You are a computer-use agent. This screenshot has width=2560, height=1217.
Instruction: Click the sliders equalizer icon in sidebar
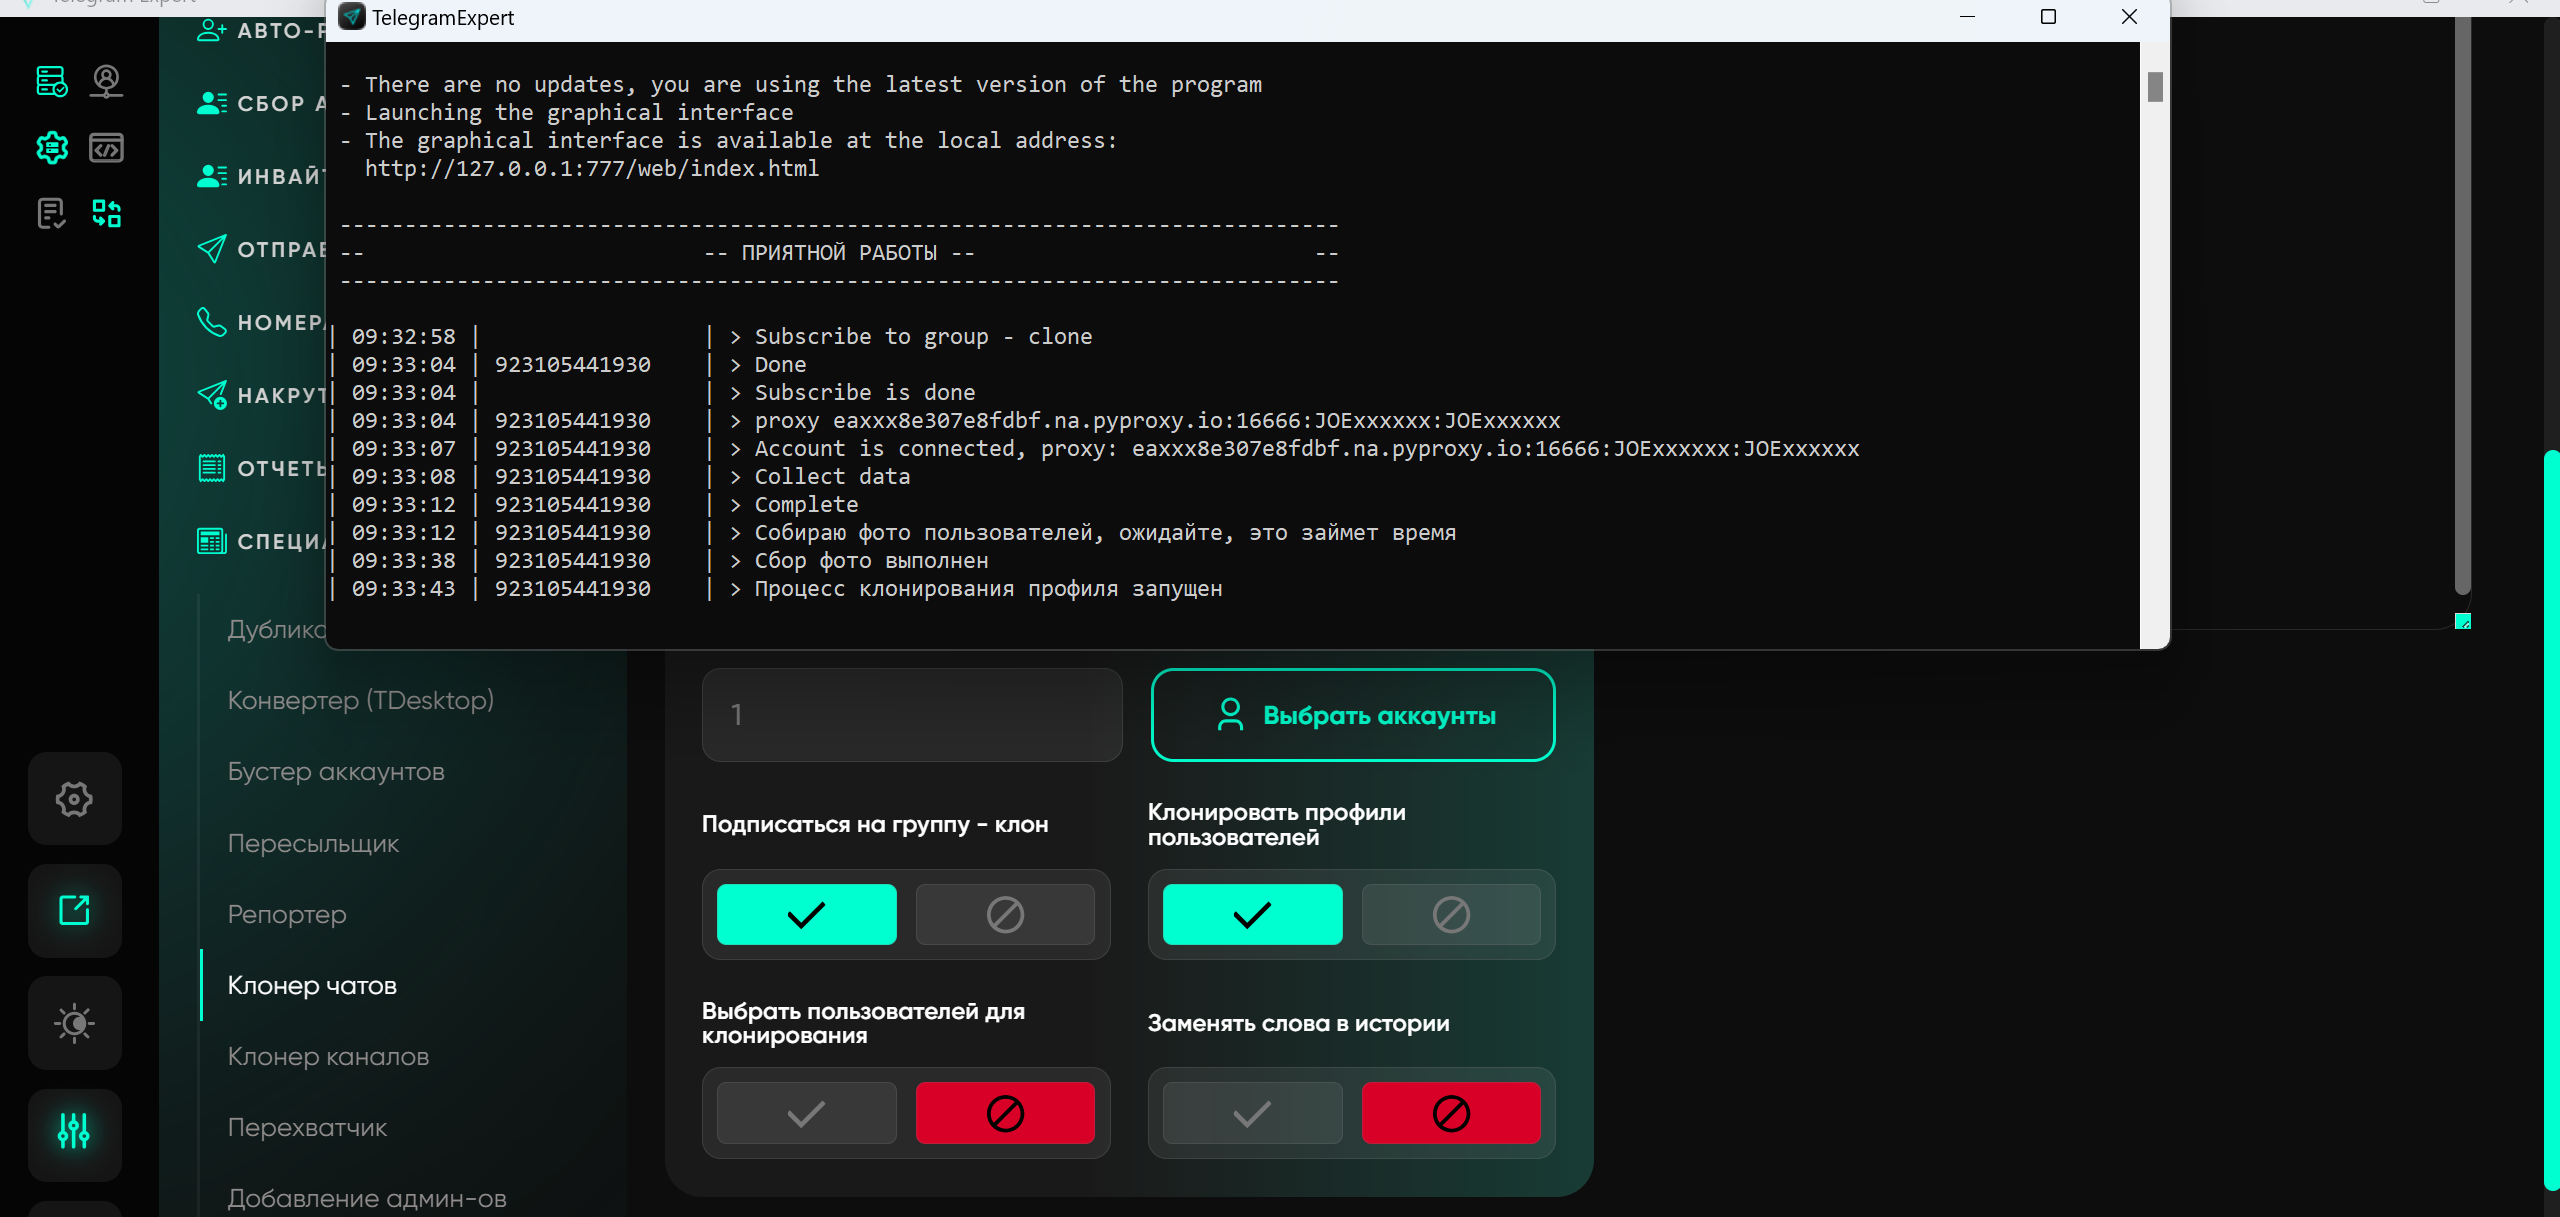coord(74,1132)
